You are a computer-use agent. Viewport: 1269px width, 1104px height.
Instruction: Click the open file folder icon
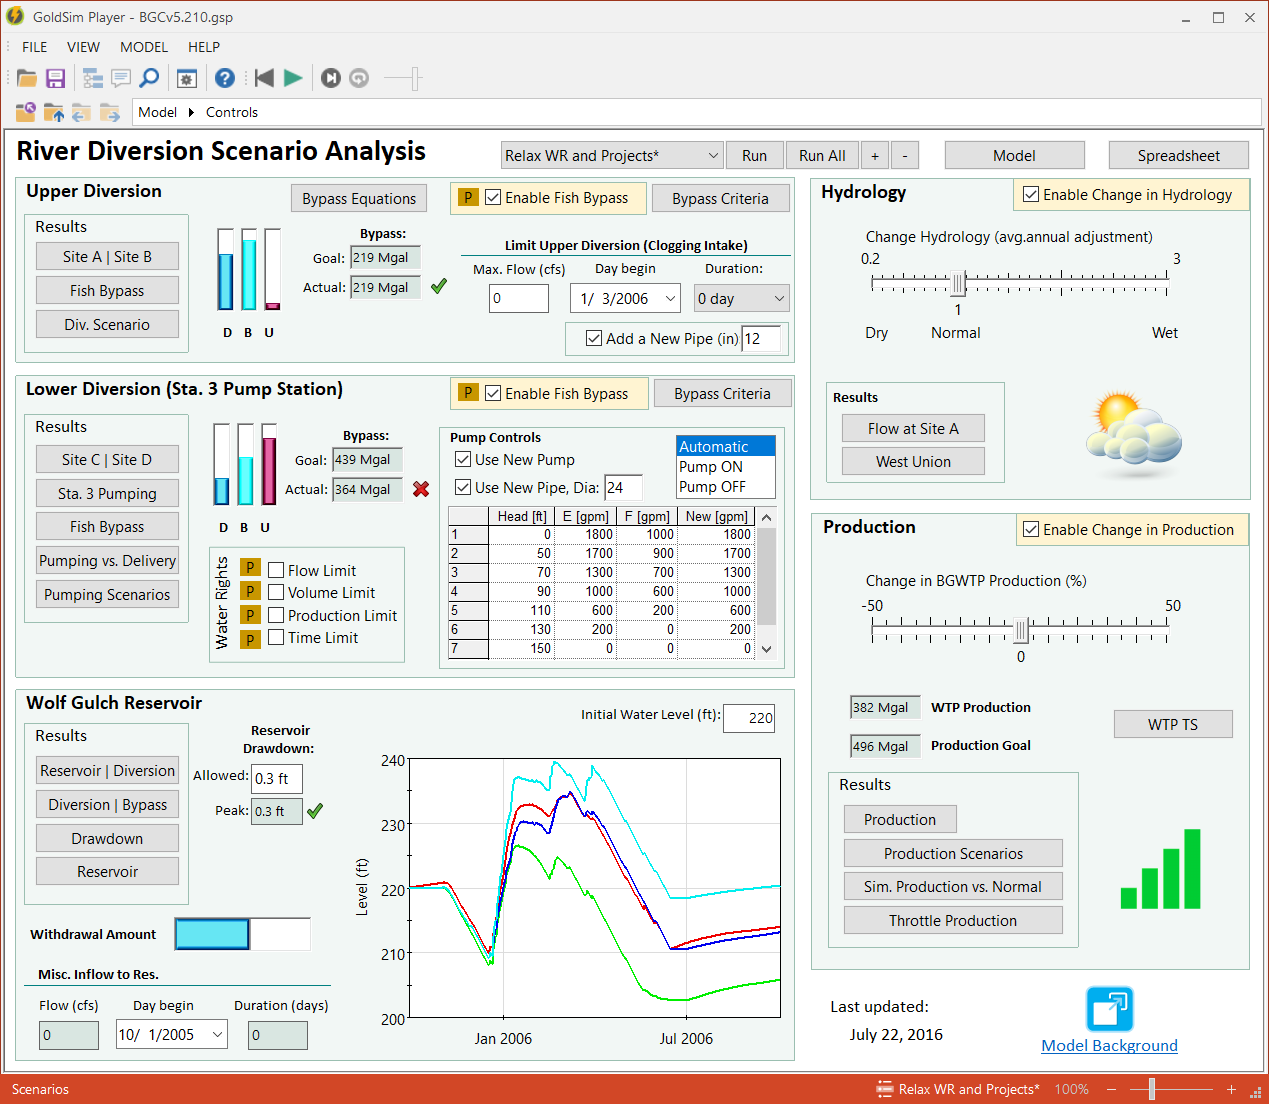27,78
